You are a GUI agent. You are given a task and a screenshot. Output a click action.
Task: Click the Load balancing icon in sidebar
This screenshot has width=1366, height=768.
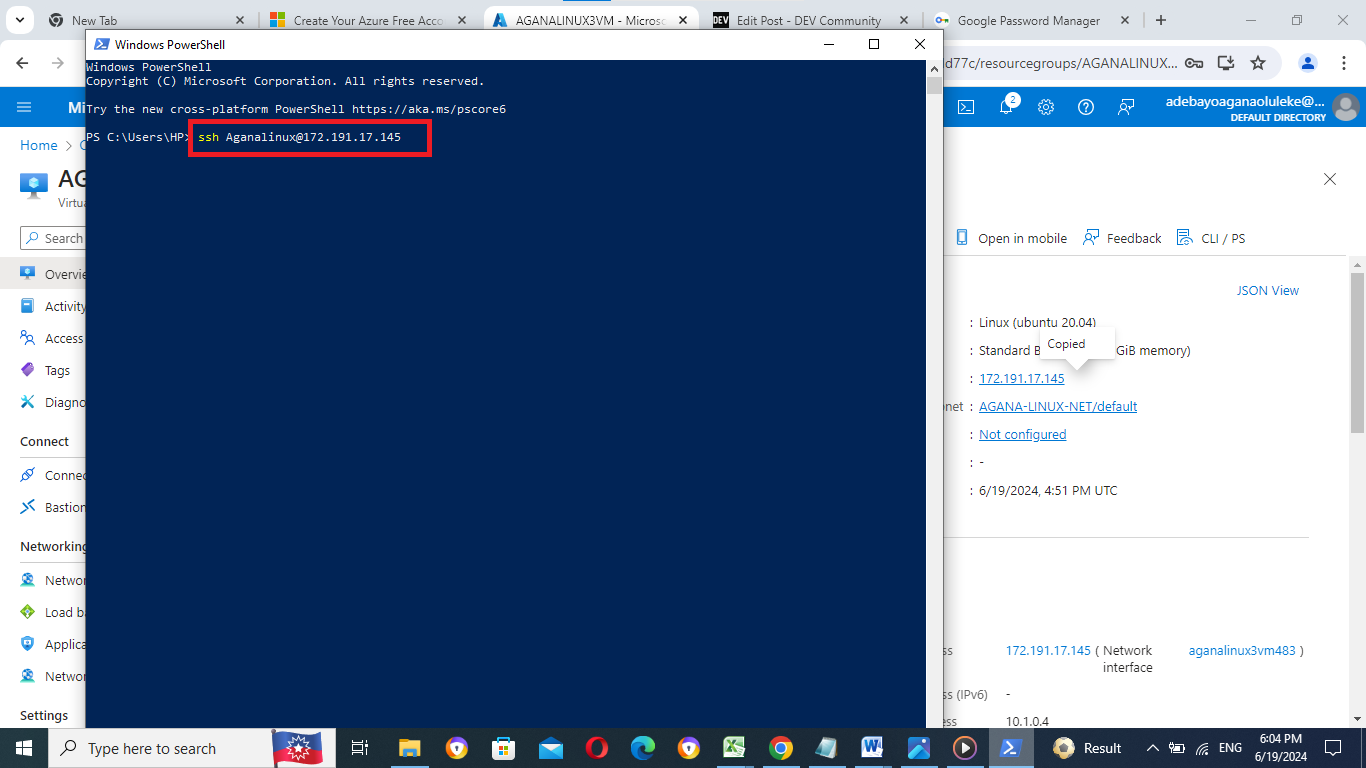[x=28, y=612]
